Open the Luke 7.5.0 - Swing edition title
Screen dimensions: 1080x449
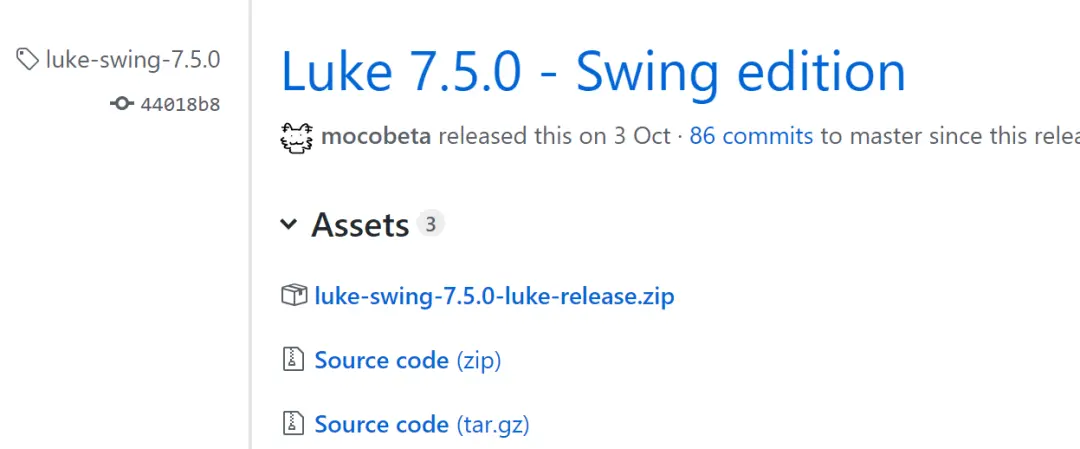coord(593,72)
